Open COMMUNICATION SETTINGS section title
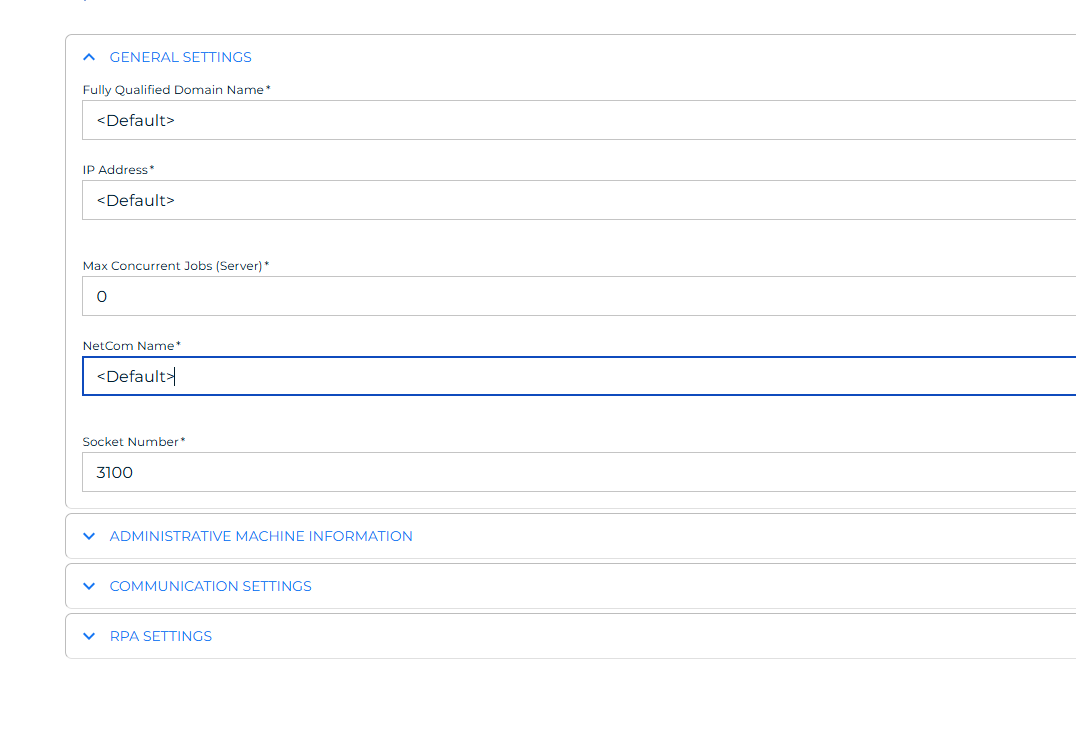The width and height of the screenshot is (1076, 750). pos(211,586)
